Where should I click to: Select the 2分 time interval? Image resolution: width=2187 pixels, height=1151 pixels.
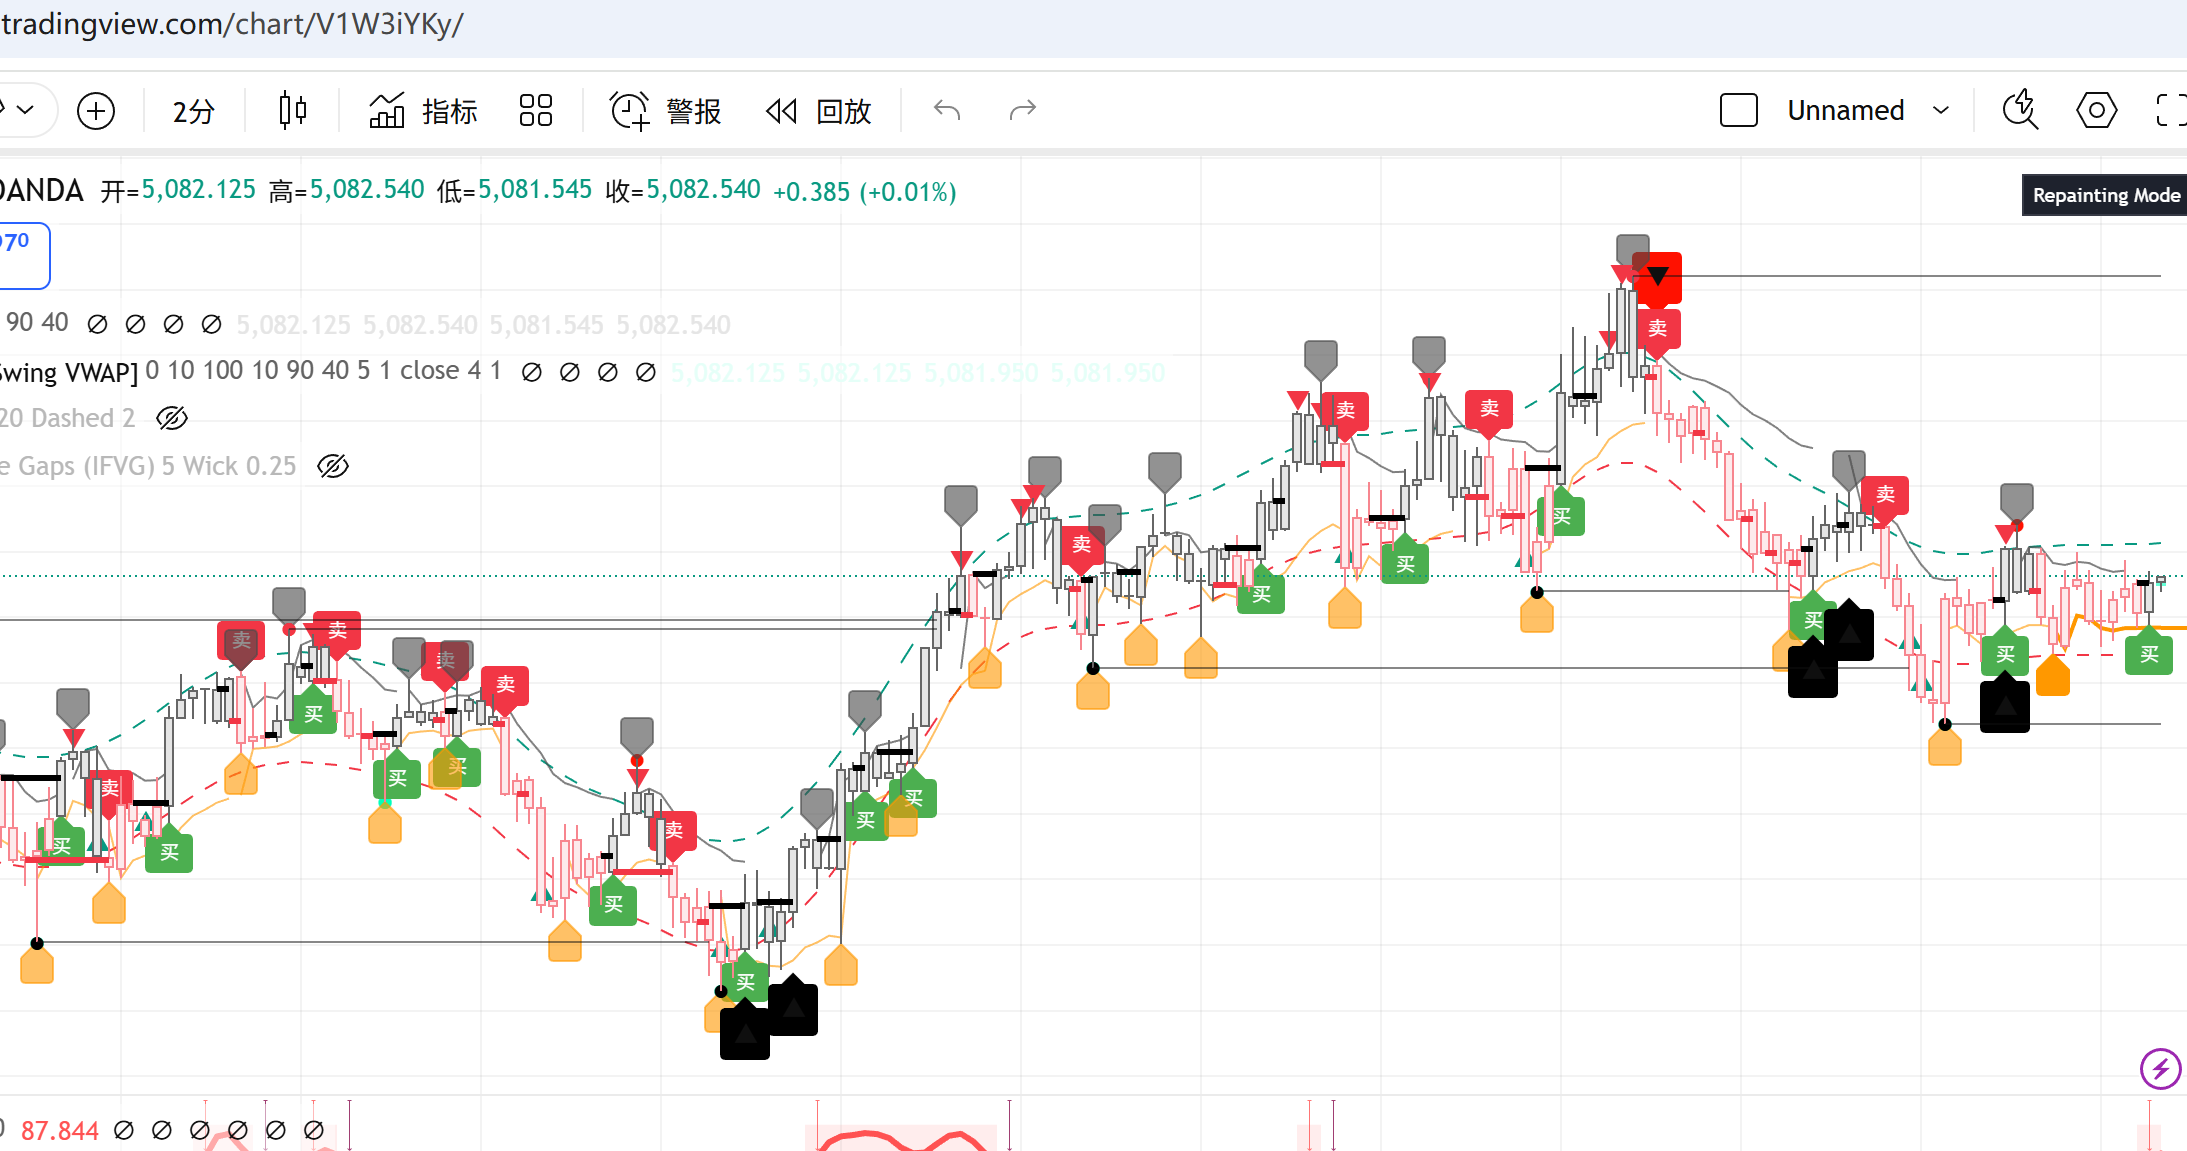click(193, 111)
